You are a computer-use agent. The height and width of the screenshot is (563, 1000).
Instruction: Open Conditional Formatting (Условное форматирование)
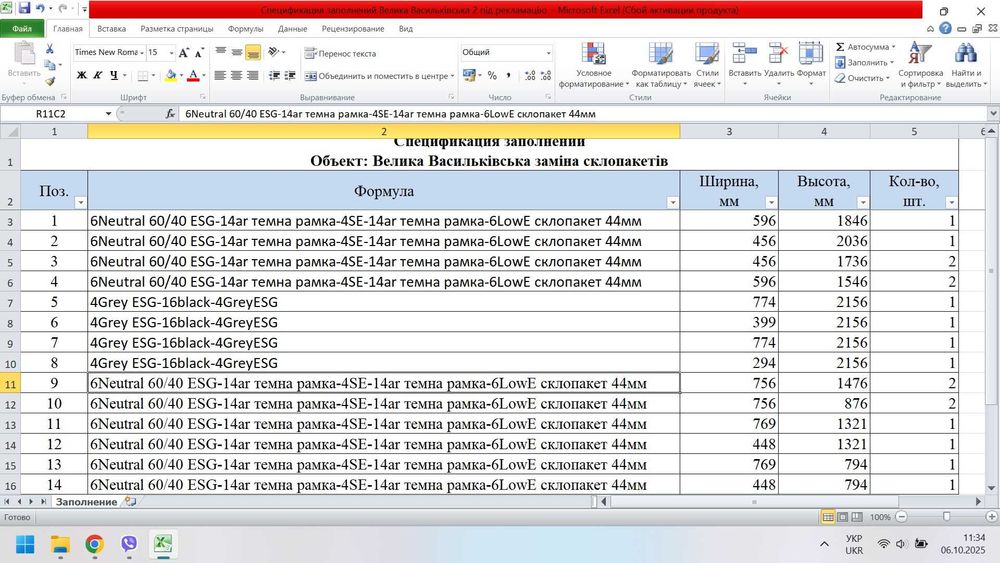[x=594, y=65]
